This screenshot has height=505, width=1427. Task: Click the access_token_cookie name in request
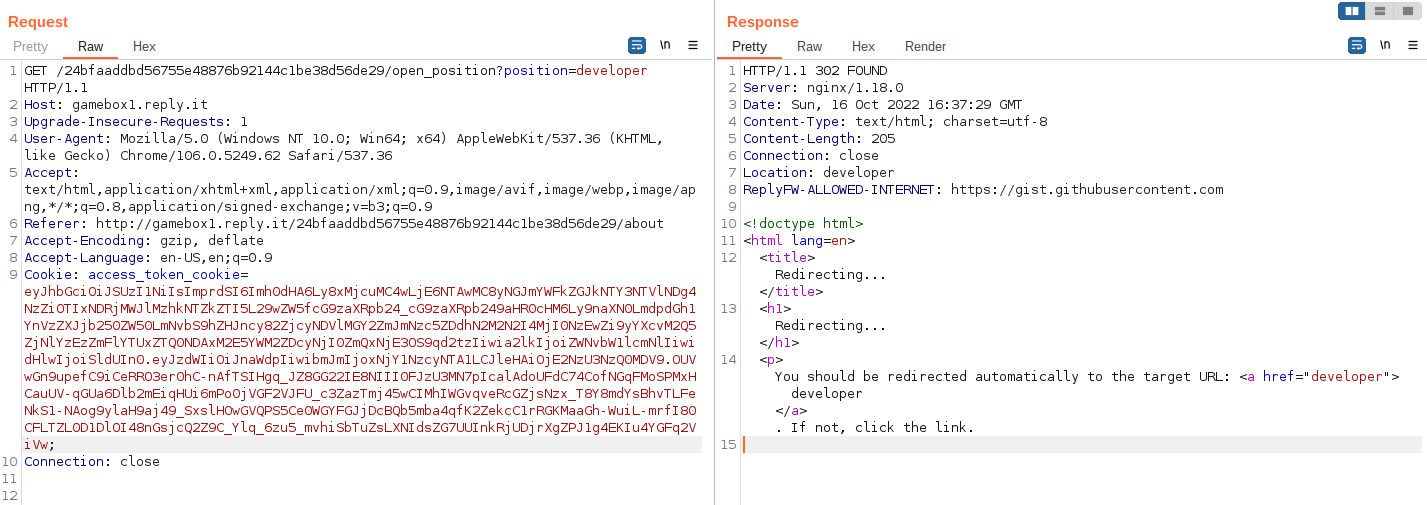(x=164, y=274)
